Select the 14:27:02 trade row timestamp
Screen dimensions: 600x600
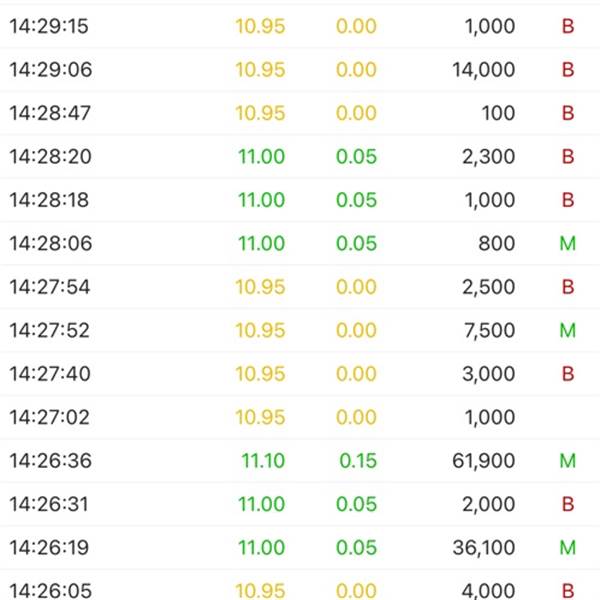tap(50, 417)
